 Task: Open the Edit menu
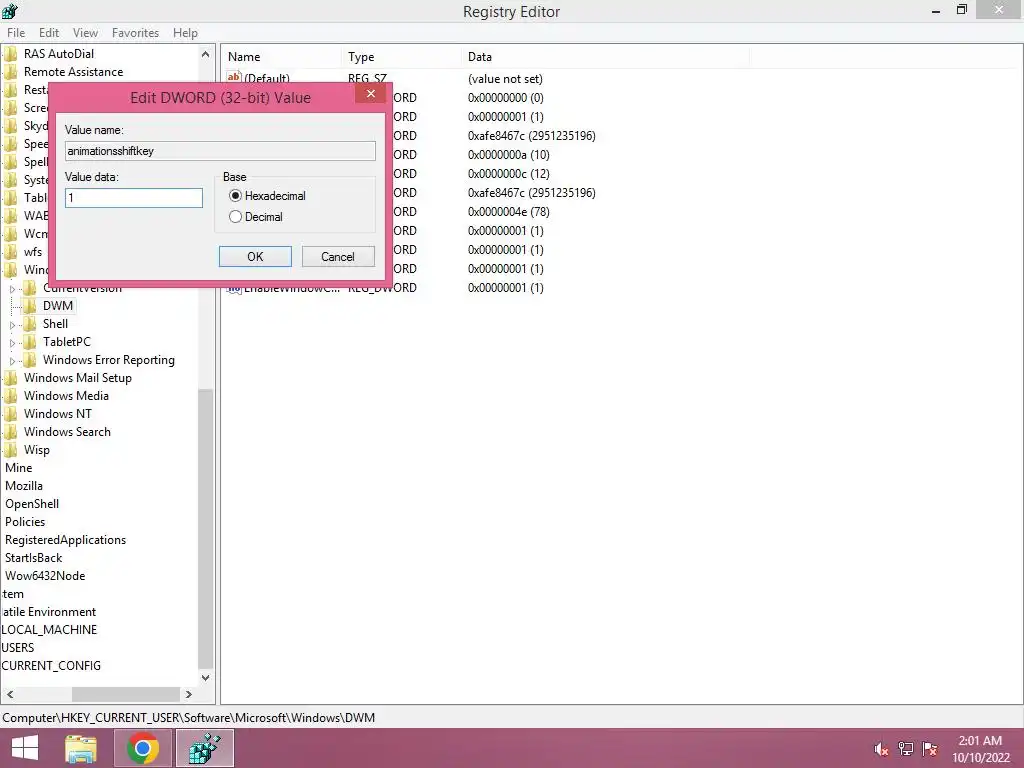click(49, 33)
